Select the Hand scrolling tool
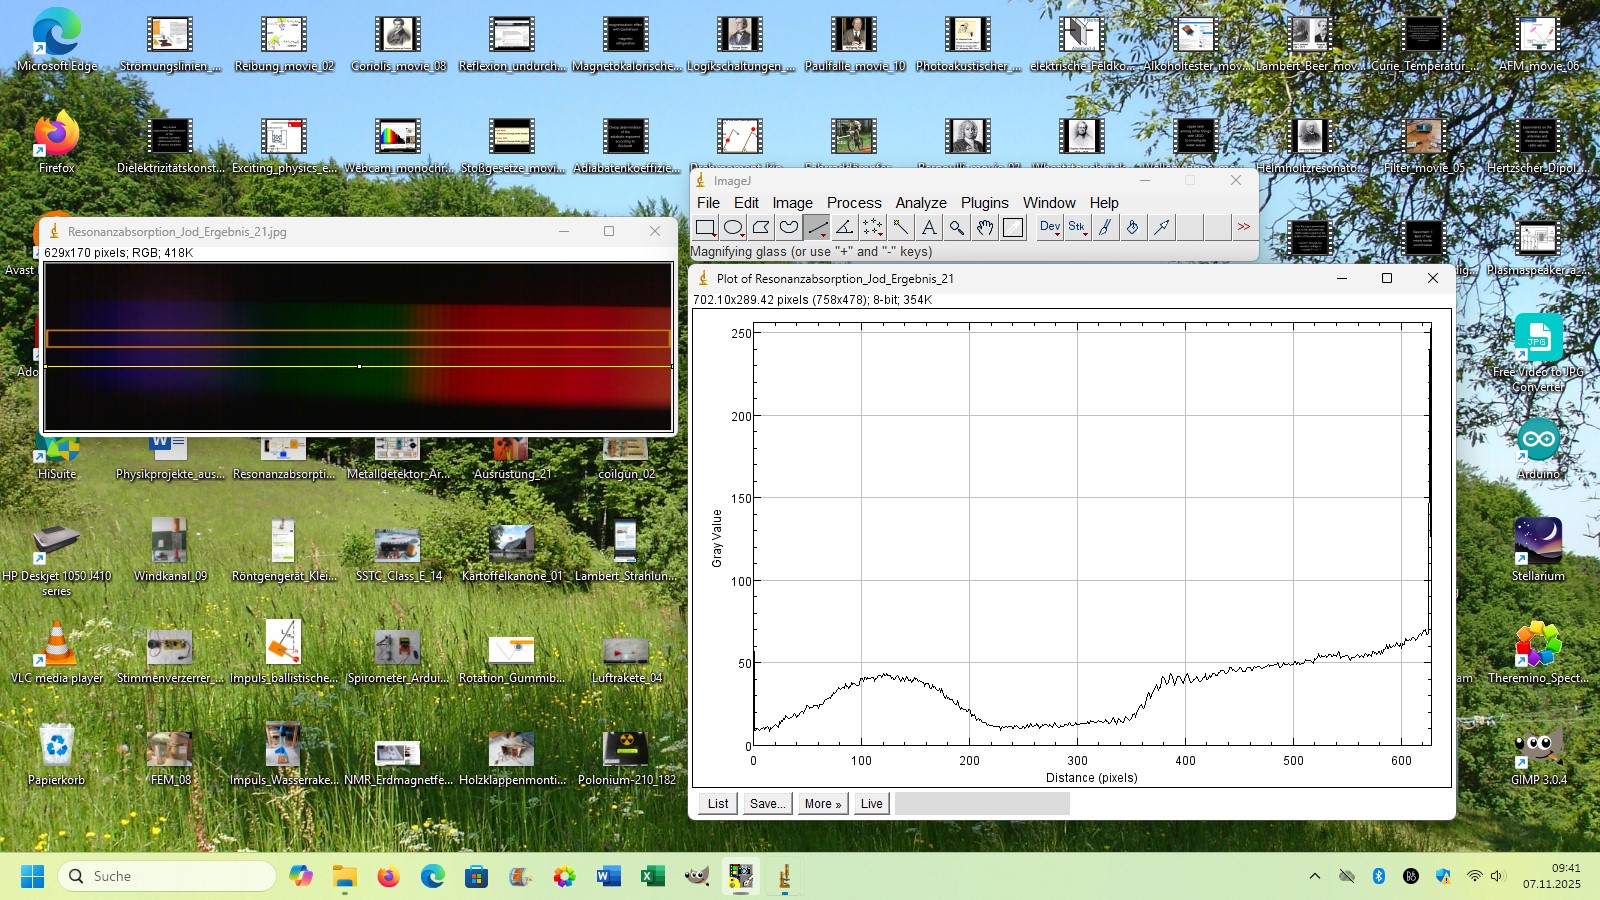The image size is (1600, 900). tap(985, 228)
